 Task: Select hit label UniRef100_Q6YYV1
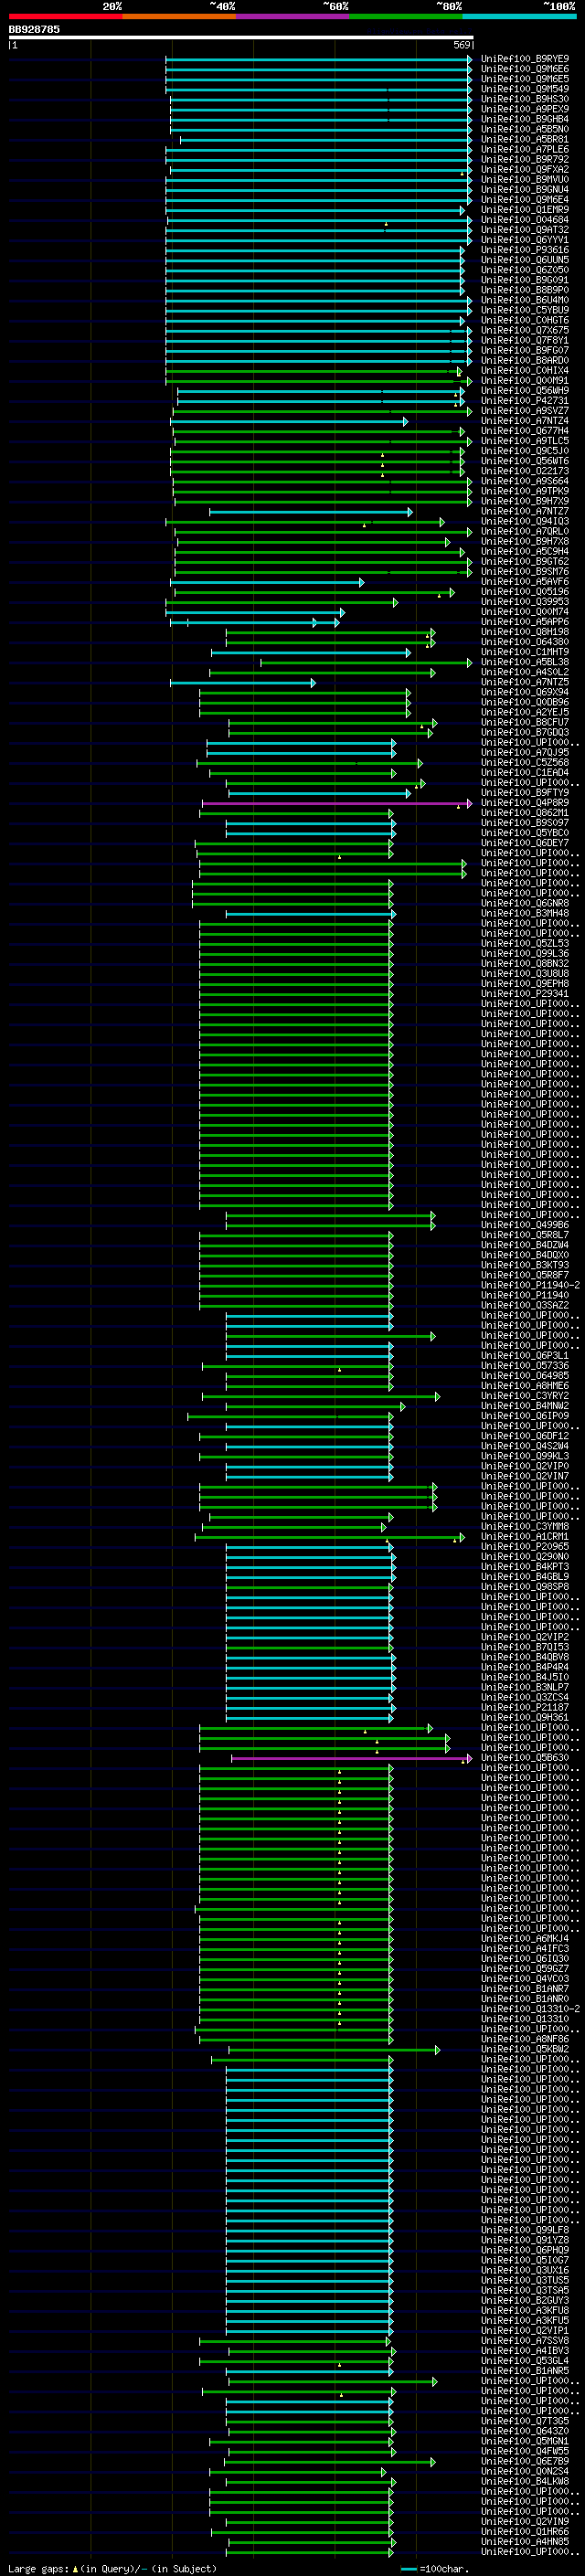[525, 240]
